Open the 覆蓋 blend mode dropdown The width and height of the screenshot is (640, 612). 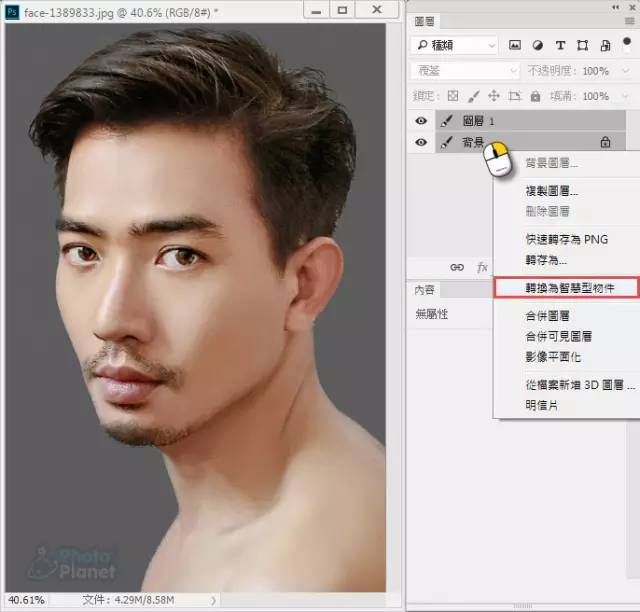coord(465,71)
